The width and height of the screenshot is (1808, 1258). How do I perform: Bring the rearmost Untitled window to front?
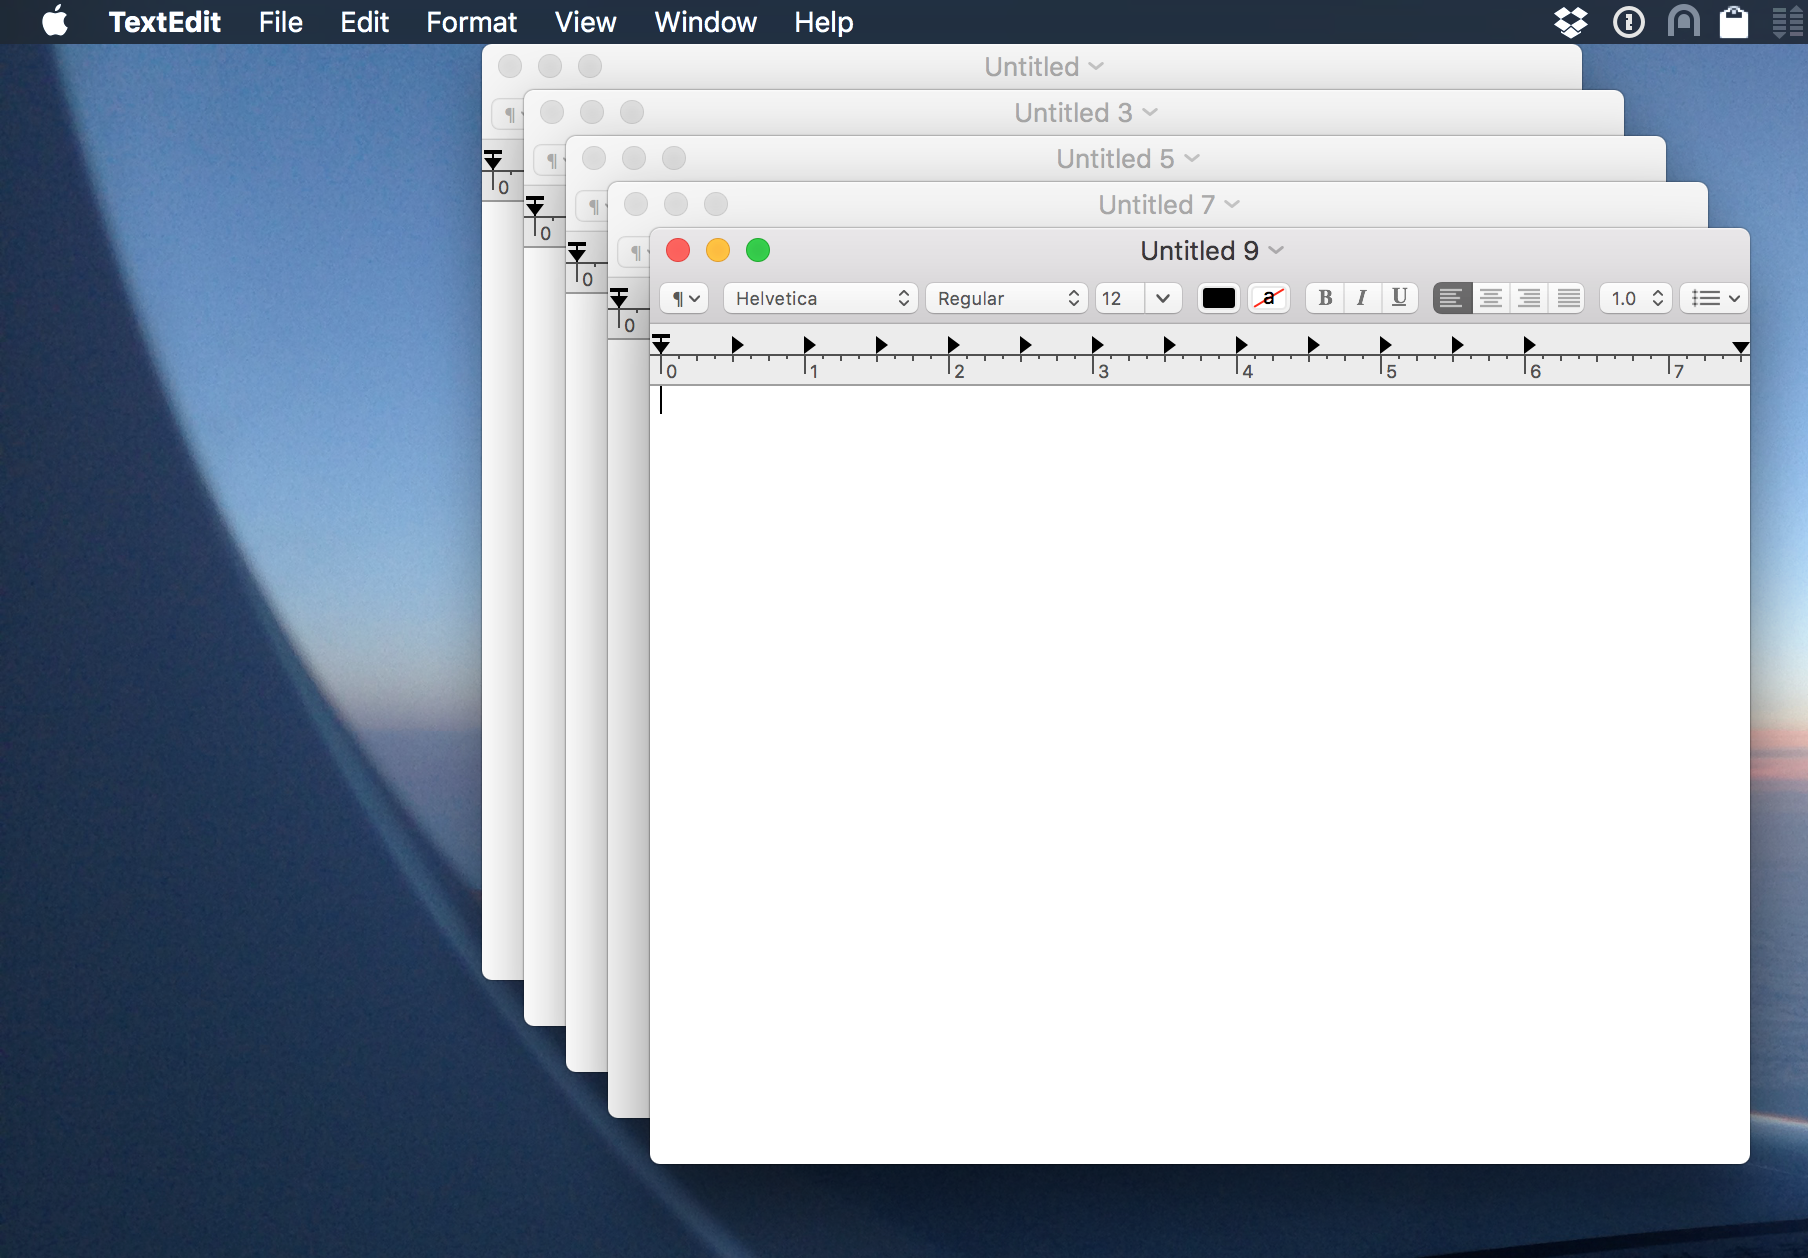(x=1031, y=66)
